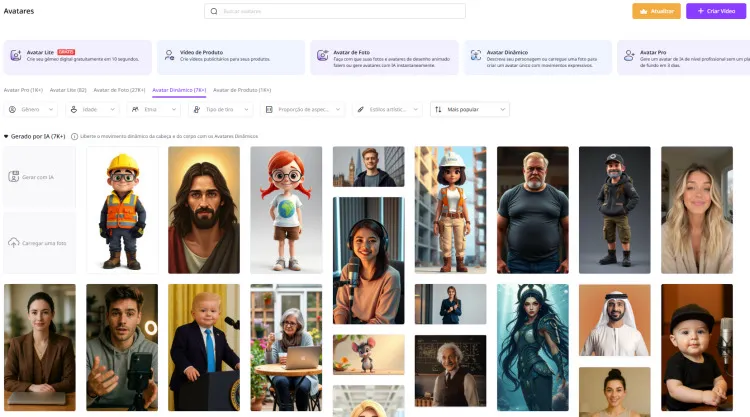Viewport: 750px width, 417px height.
Task: Click the search magnifier icon
Action: pyautogui.click(x=214, y=11)
